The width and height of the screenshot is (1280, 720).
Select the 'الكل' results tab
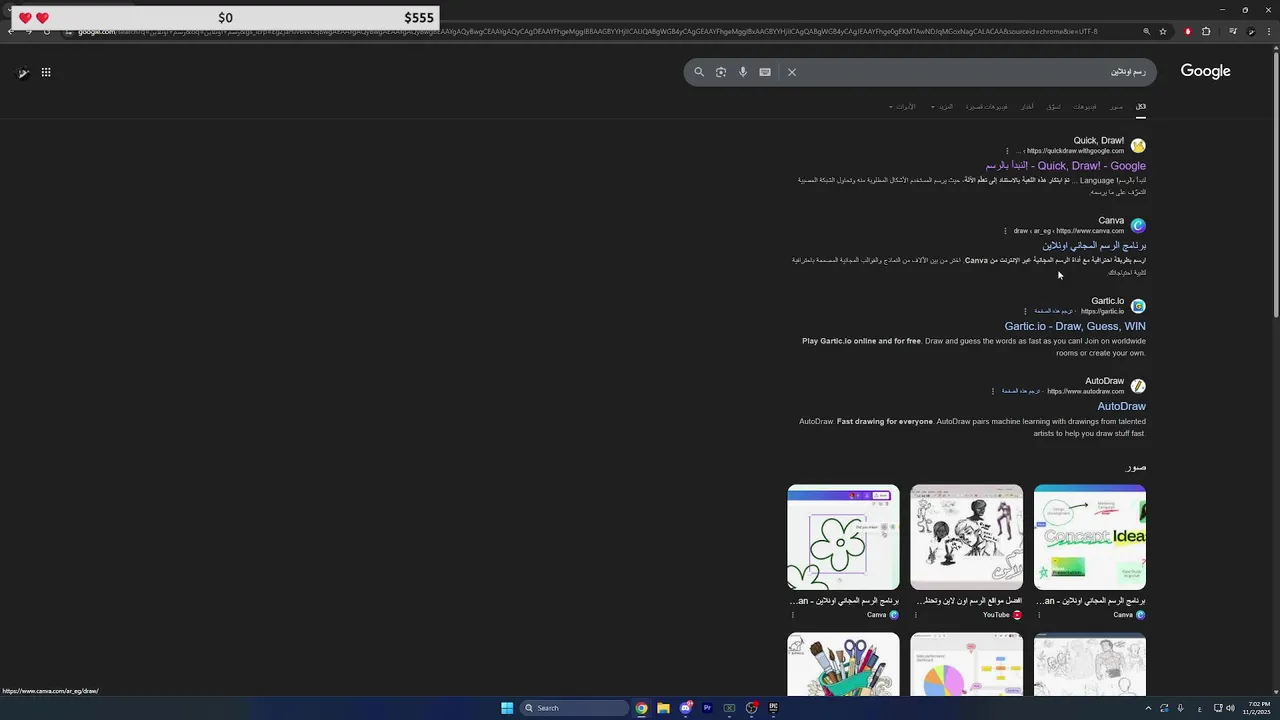[1140, 106]
